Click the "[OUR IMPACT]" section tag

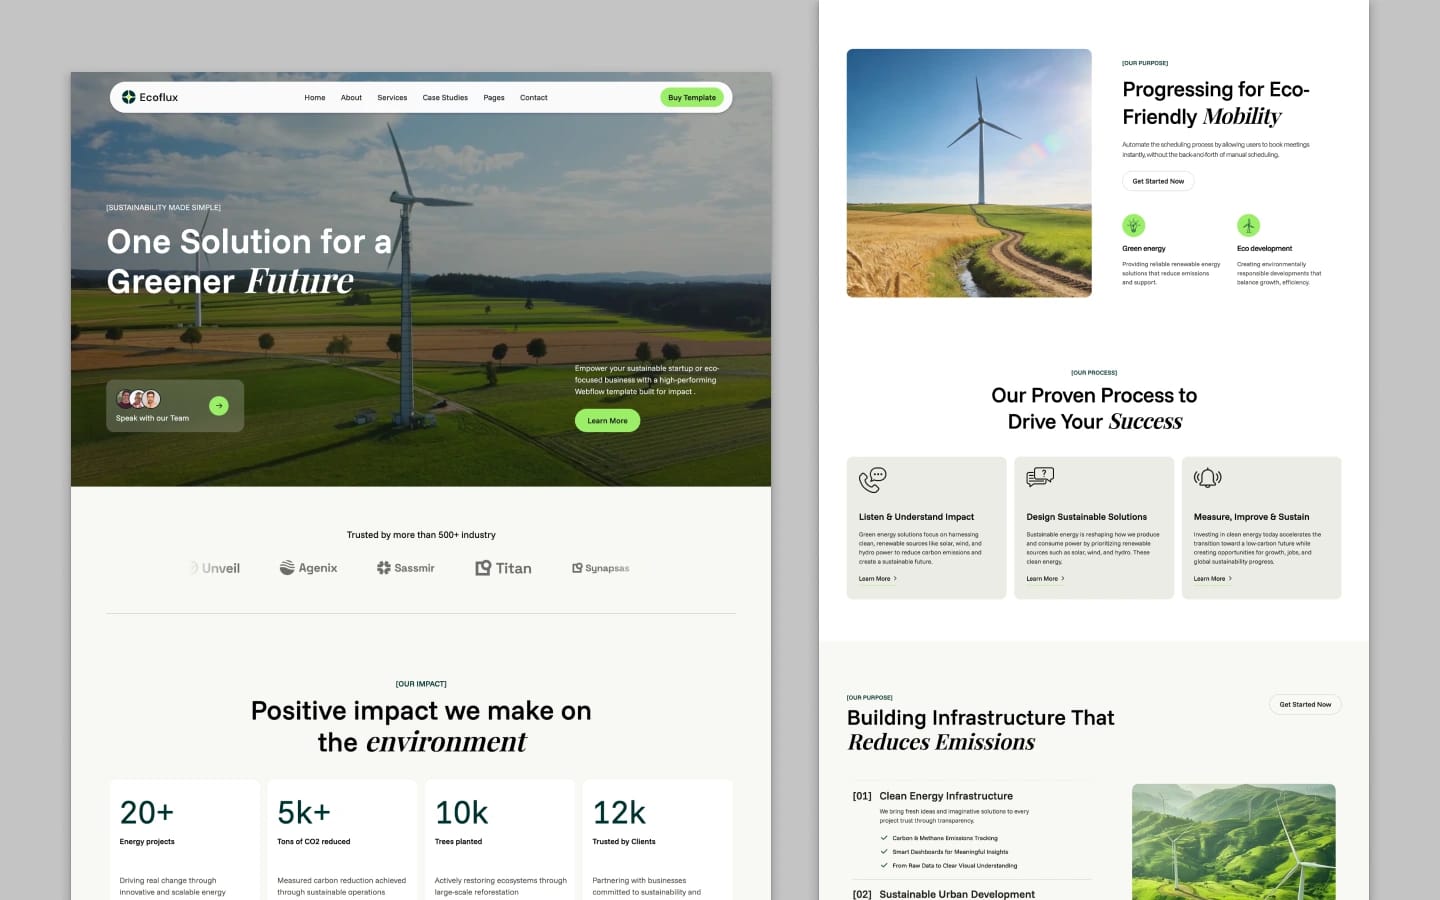coord(421,684)
